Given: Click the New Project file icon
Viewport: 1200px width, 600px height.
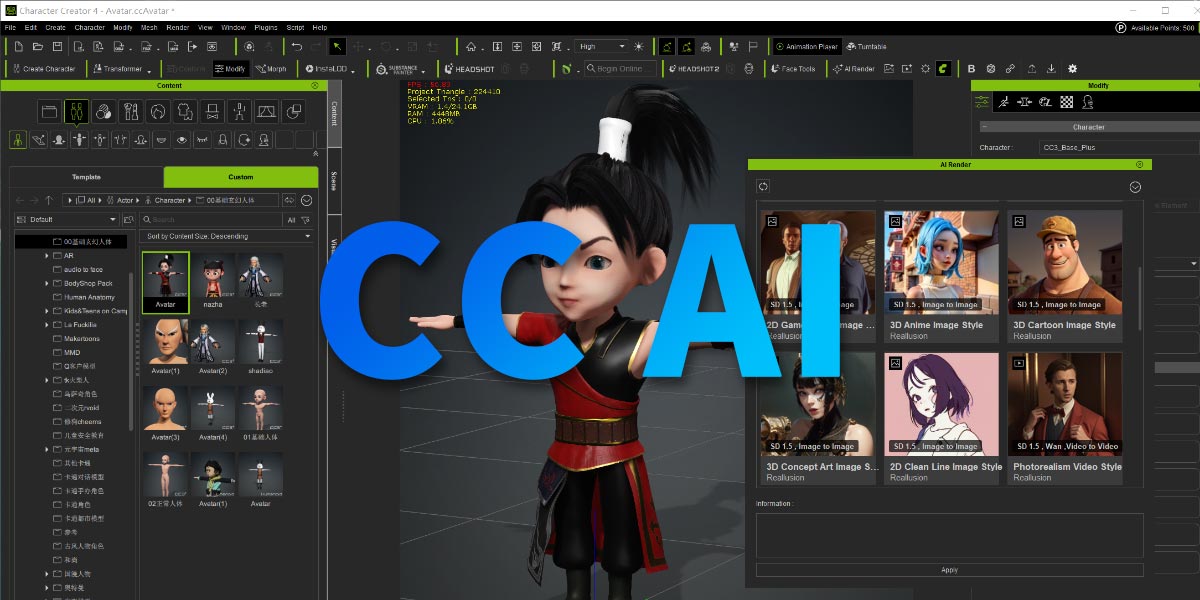Looking at the screenshot, I should point(19,46).
